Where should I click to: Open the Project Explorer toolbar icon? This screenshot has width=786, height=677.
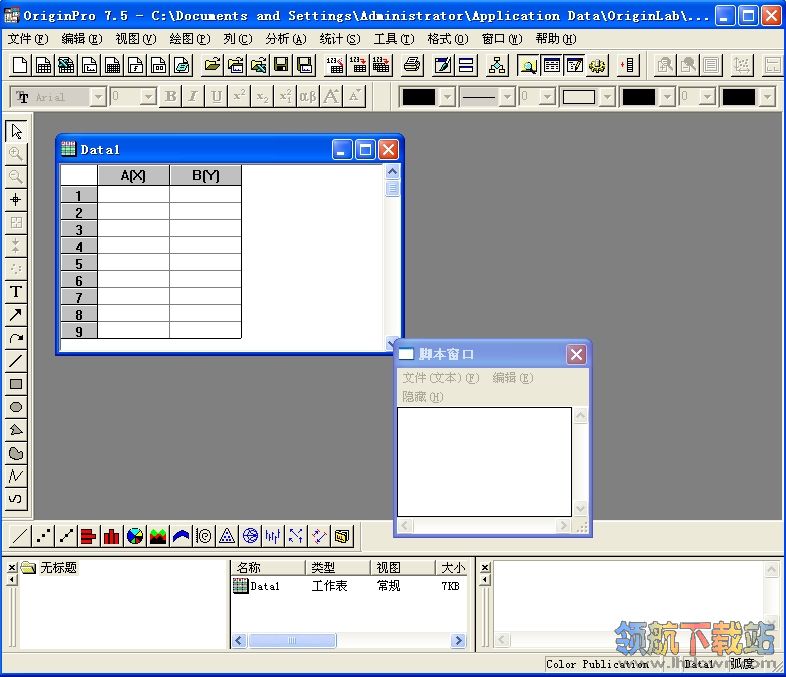pos(528,65)
